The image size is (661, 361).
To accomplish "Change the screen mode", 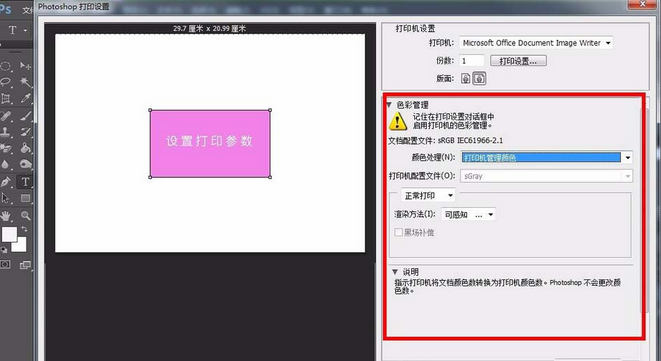I will point(25,265).
